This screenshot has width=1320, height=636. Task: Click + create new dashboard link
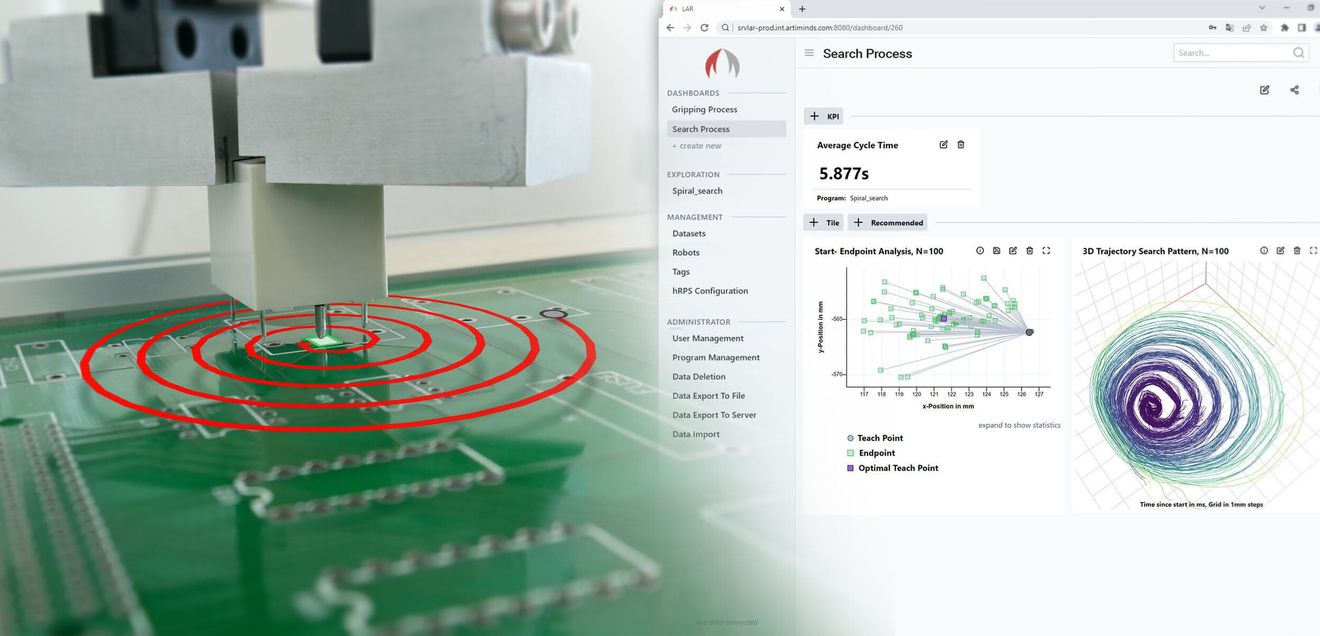pos(697,146)
